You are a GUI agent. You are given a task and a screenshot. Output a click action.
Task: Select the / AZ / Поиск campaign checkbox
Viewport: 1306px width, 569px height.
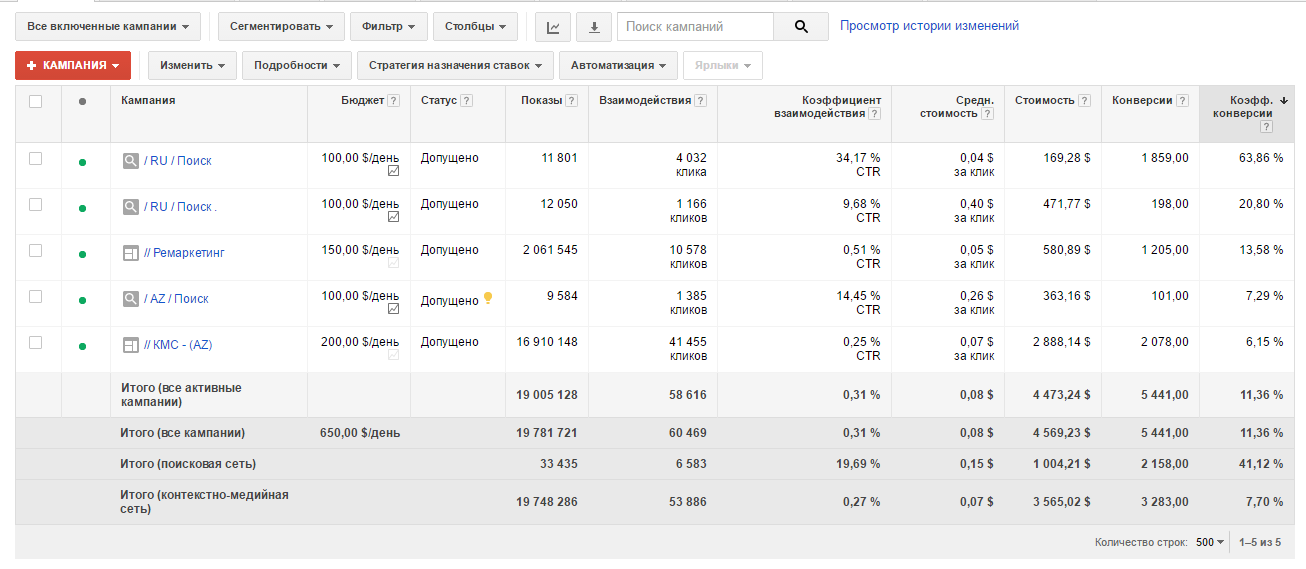click(x=36, y=296)
